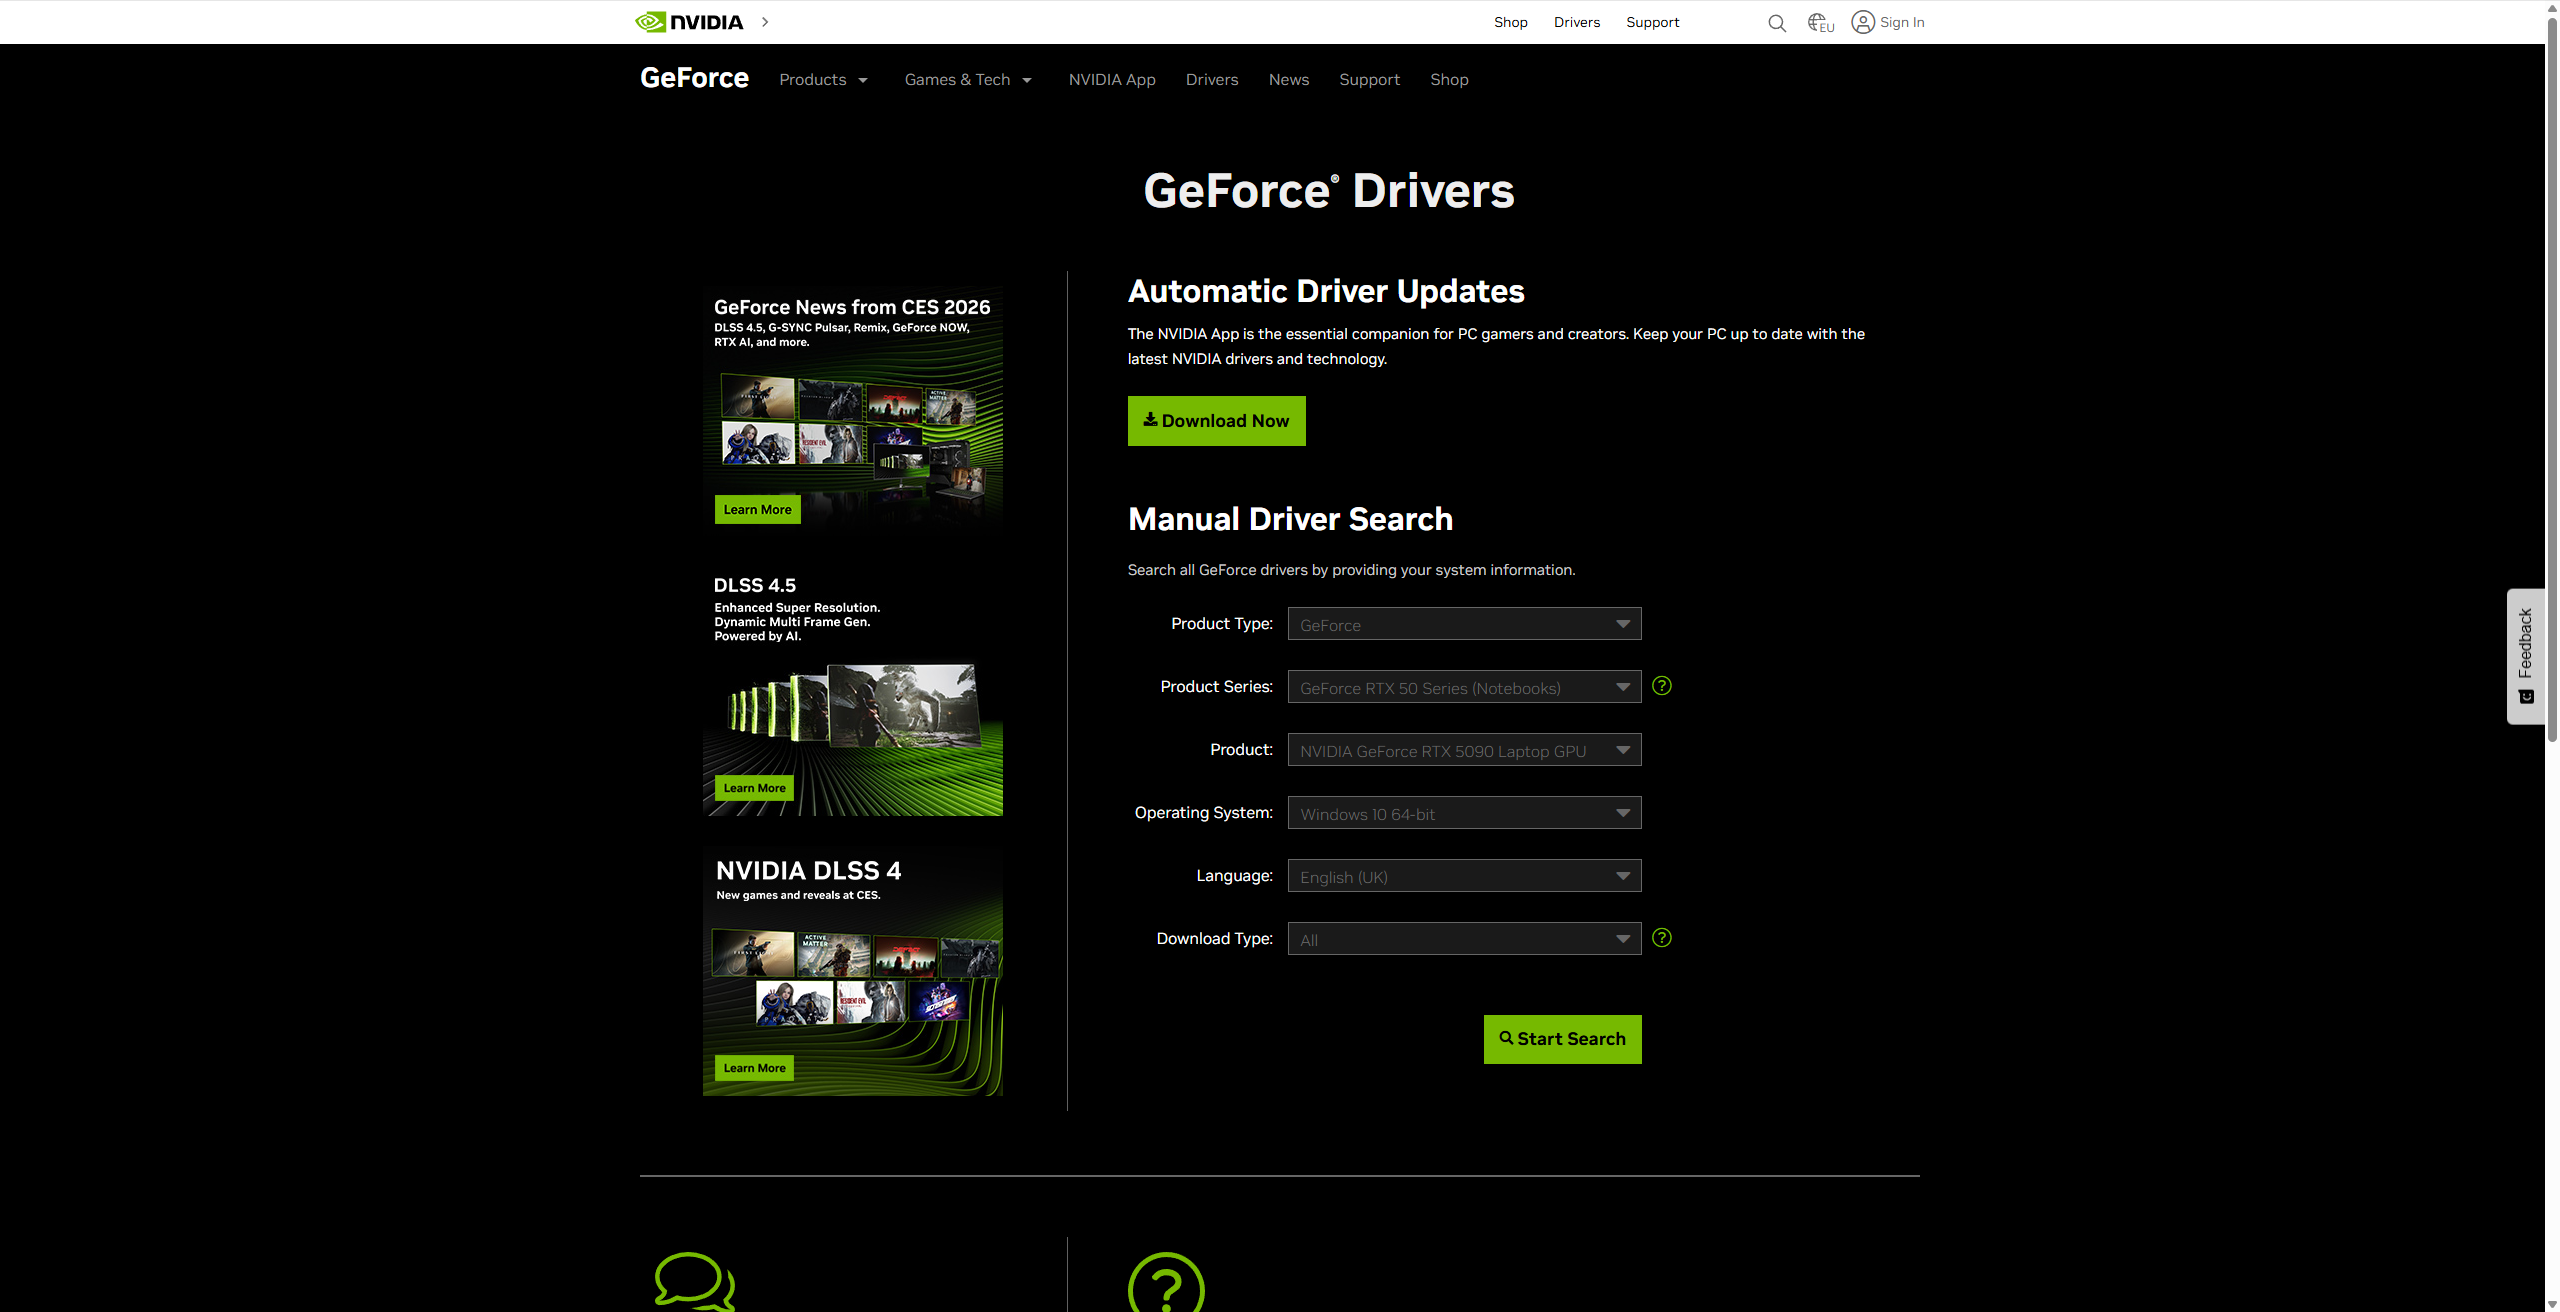Click Product Series help question icon
The height and width of the screenshot is (1312, 2560).
1661,686
